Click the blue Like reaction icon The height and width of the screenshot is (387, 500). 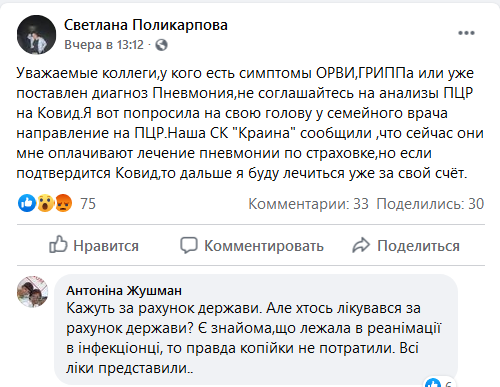(27, 203)
